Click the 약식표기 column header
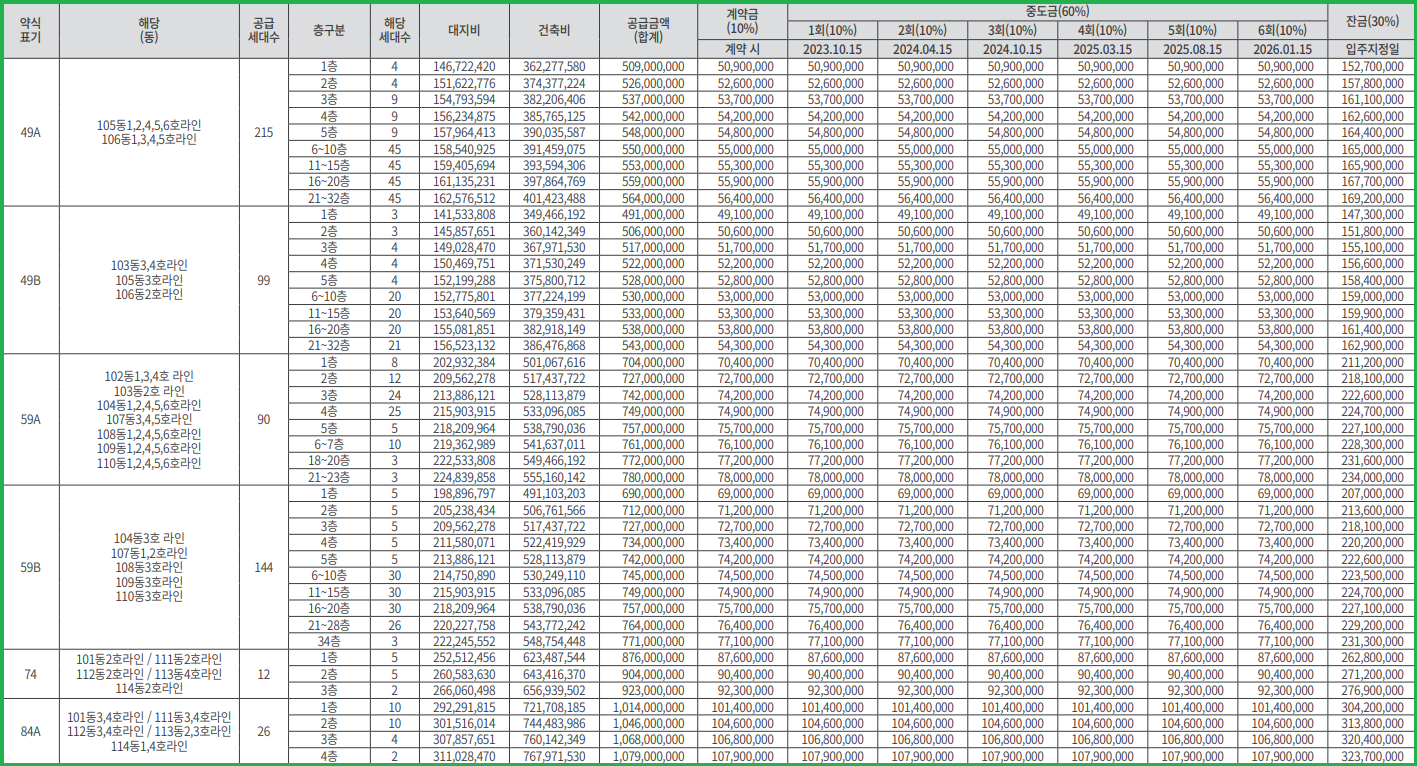 point(30,30)
